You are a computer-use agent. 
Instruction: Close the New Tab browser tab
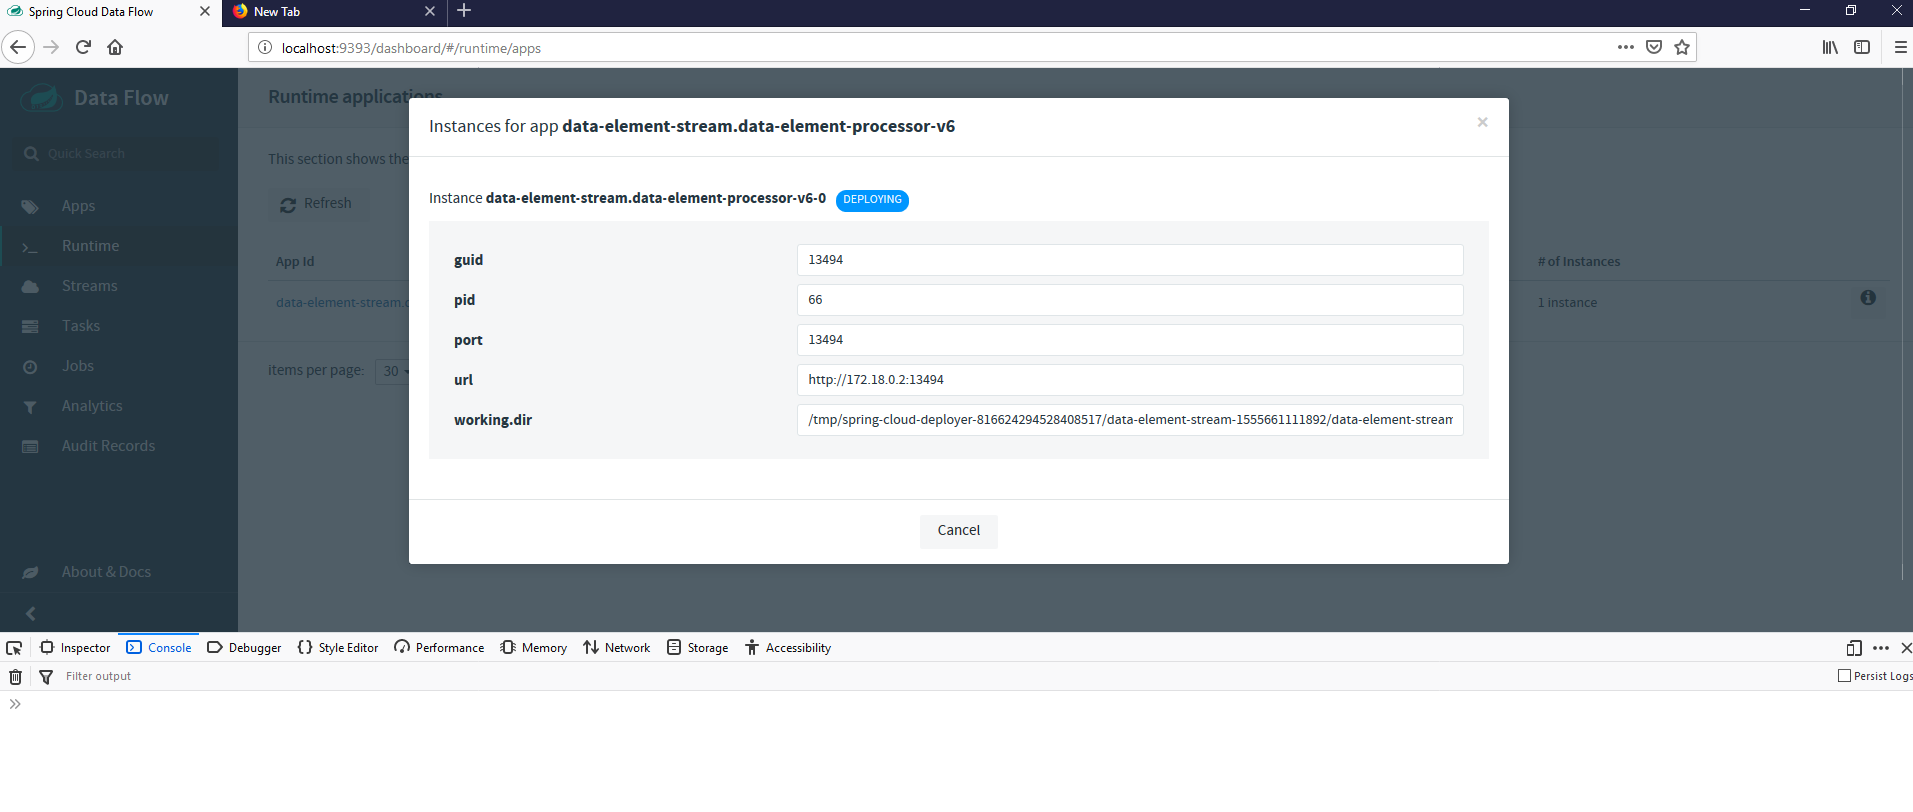430,12
